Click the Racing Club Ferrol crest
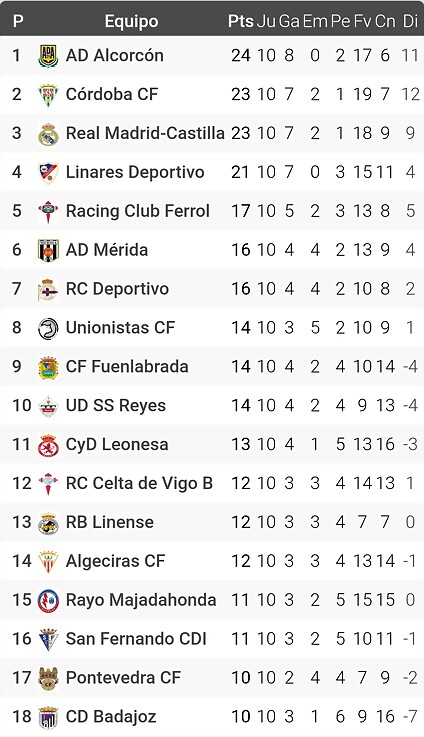Image resolution: width=424 pixels, height=737 pixels. tap(48, 212)
